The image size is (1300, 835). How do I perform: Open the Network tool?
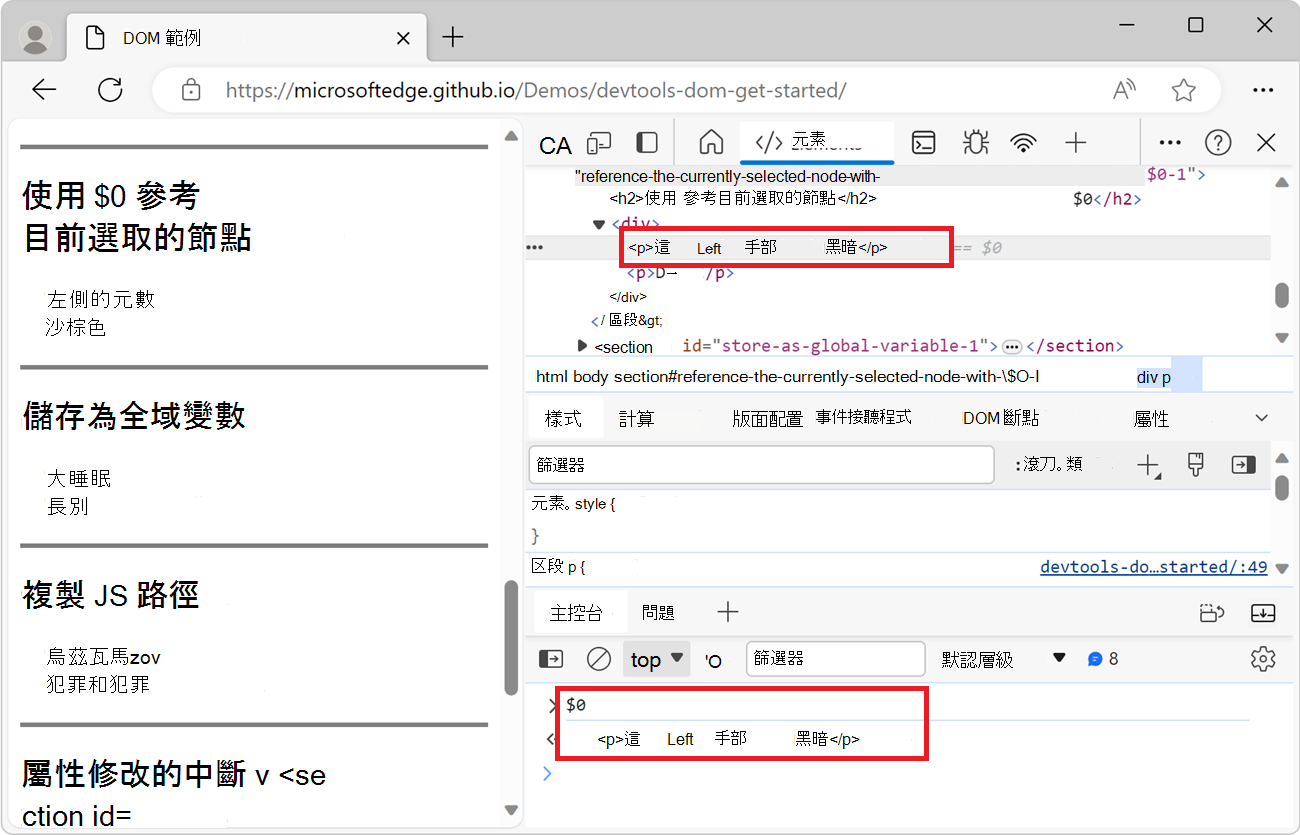[1023, 143]
